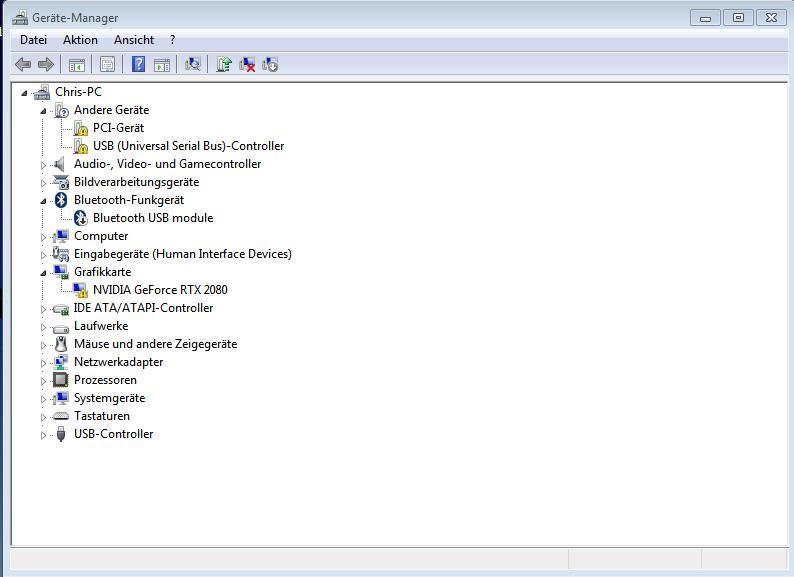Viewport: 794px width, 577px height.
Task: Expand the Computer node
Action: pos(43,237)
